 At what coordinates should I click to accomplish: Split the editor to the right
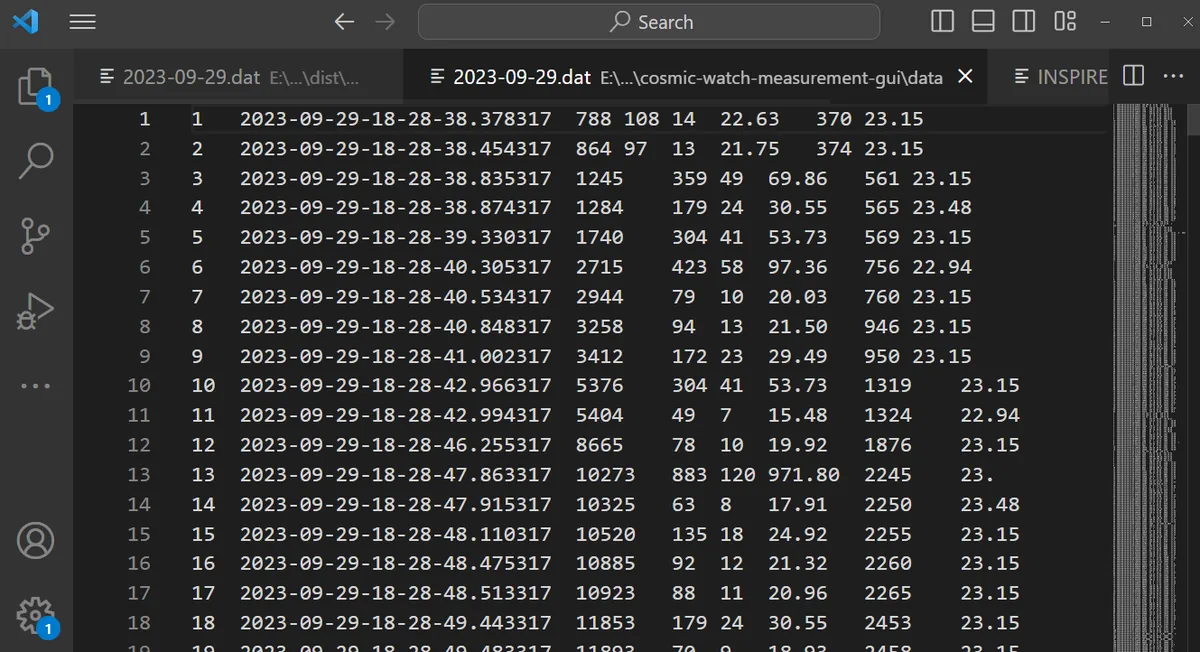pos(1133,76)
